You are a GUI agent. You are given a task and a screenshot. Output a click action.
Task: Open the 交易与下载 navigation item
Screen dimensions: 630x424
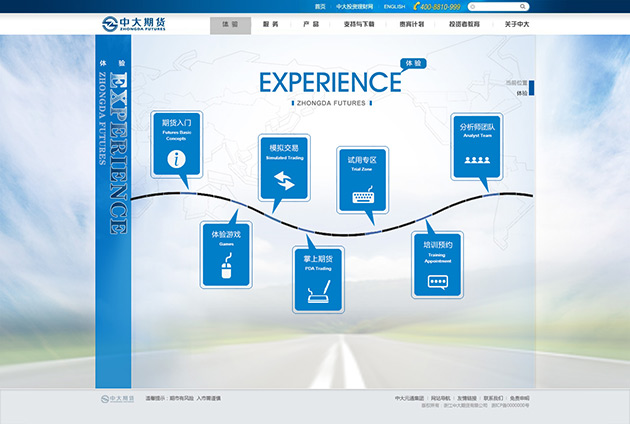click(x=359, y=25)
